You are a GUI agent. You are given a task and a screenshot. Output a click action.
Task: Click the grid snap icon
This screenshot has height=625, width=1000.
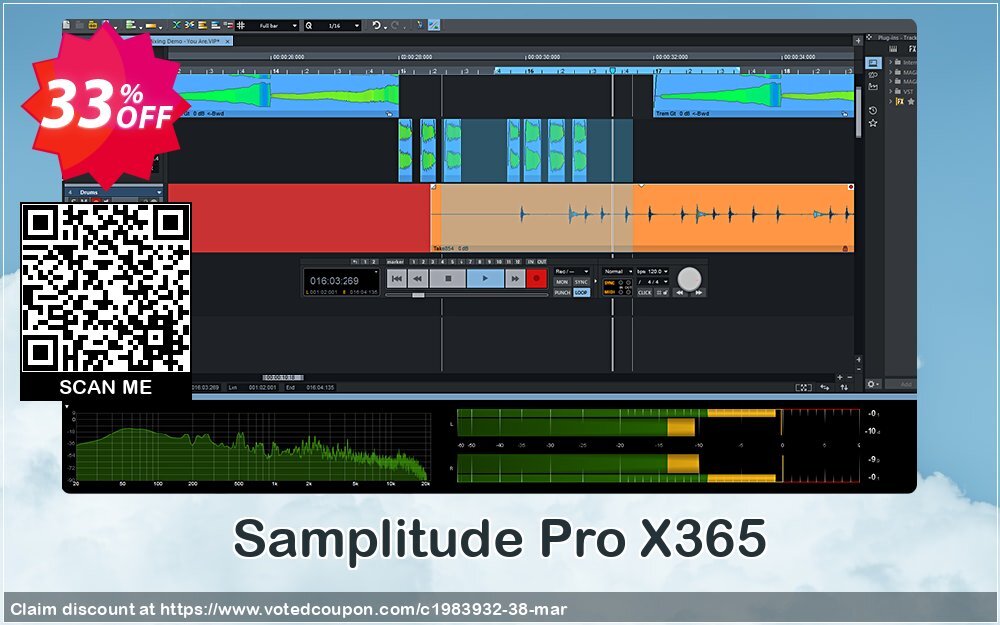point(240,26)
